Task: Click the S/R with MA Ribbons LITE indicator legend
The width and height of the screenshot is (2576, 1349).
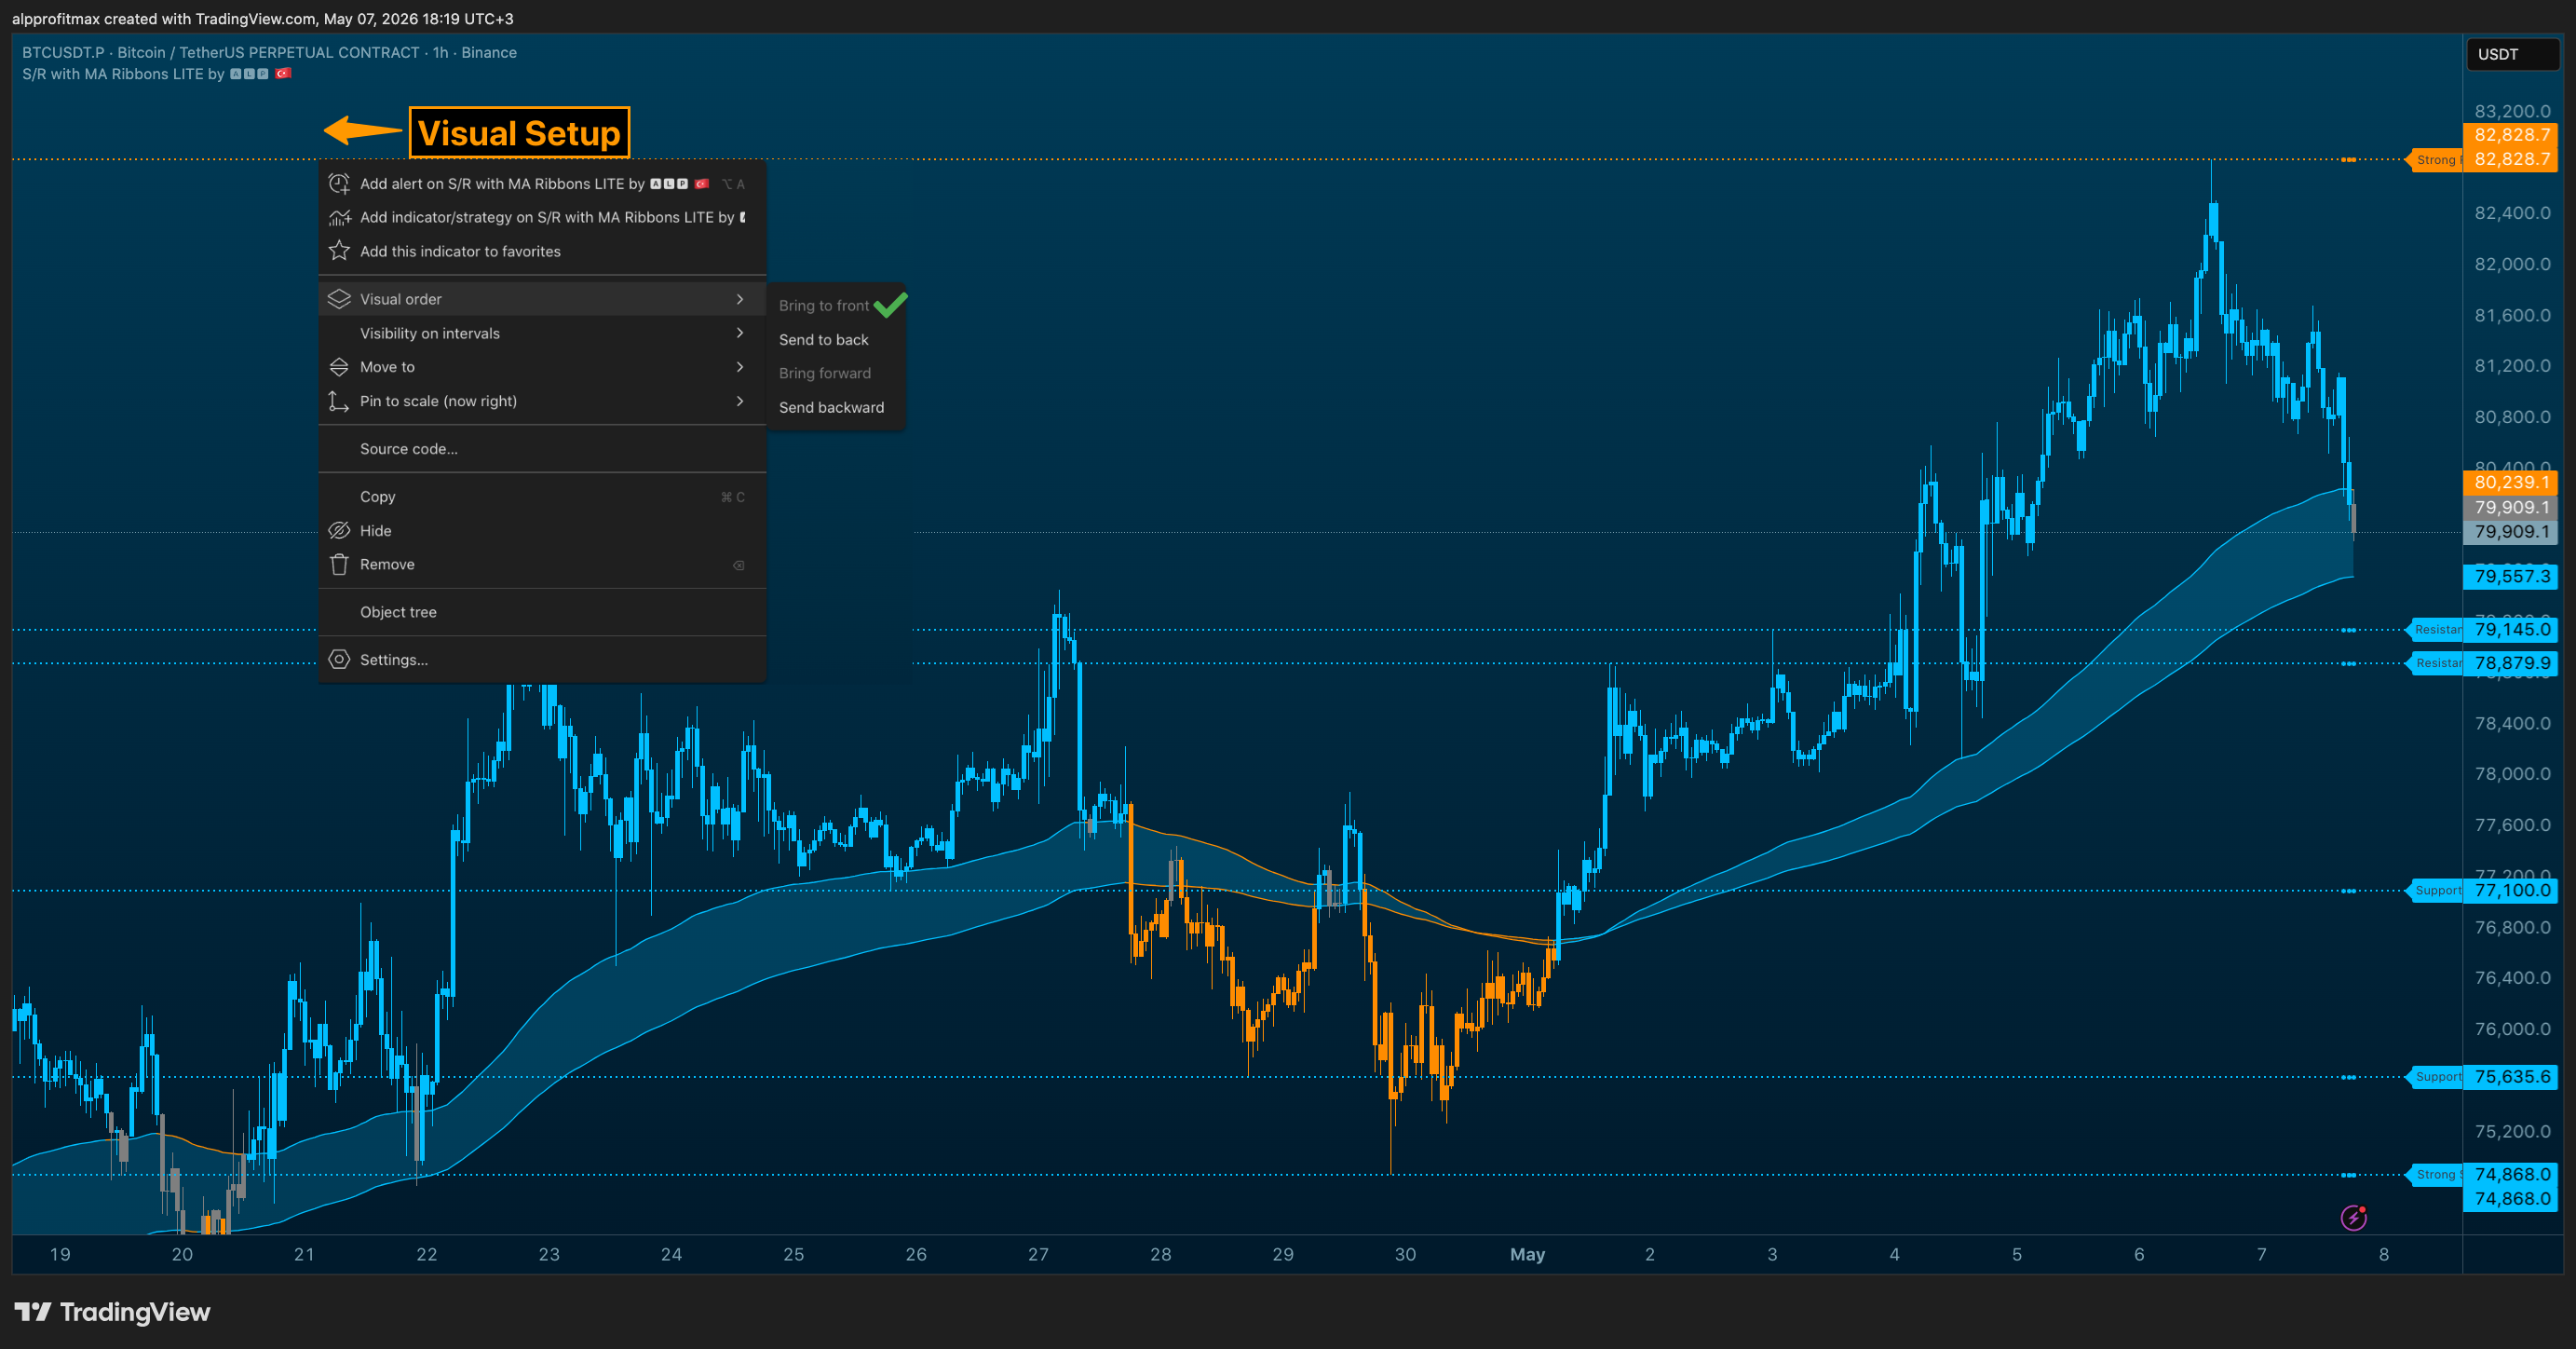Action: tap(156, 74)
